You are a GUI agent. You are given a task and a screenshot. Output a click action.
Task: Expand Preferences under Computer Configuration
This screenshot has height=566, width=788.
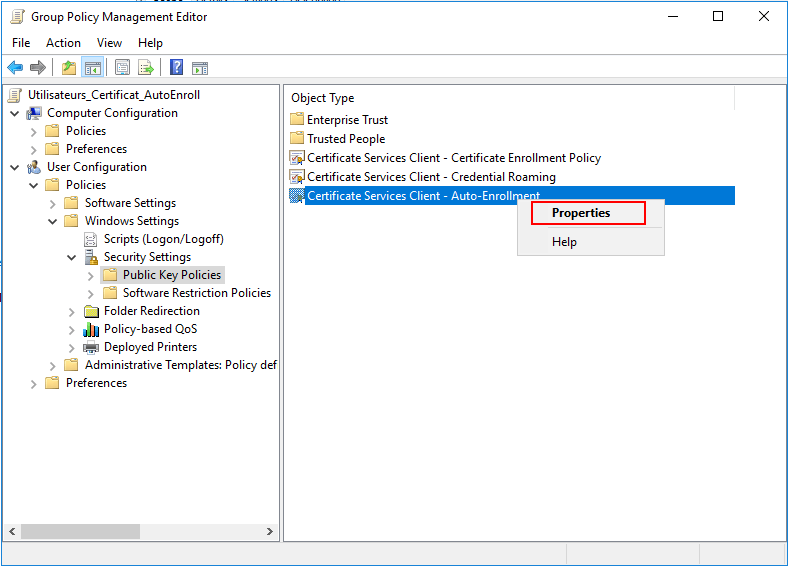coord(34,150)
